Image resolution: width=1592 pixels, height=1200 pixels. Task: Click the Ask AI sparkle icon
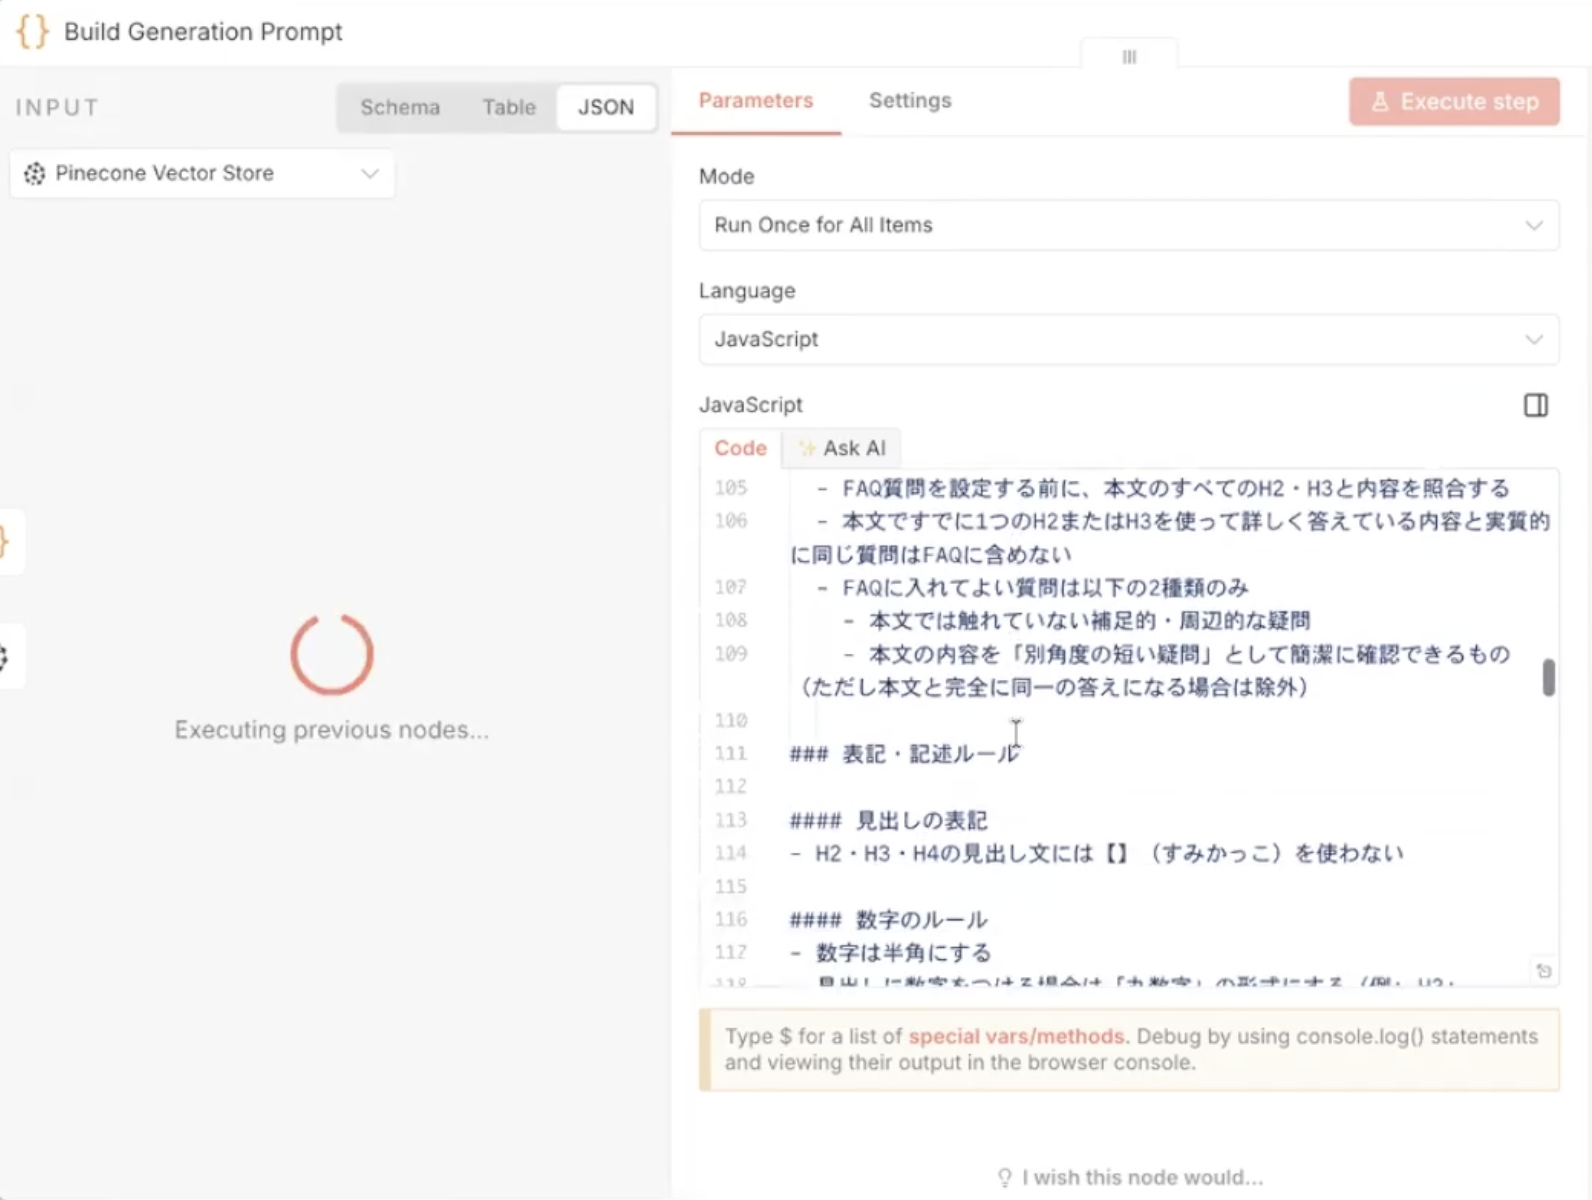tap(807, 448)
